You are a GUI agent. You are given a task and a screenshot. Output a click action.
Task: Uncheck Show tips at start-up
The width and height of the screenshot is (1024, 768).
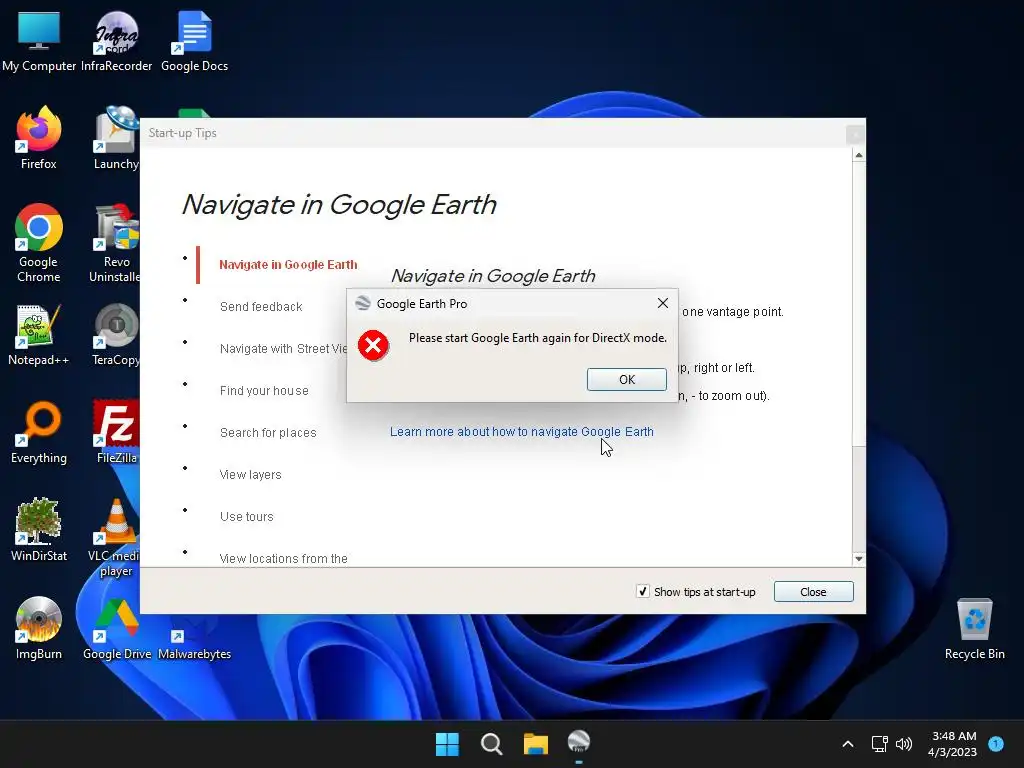coord(643,592)
